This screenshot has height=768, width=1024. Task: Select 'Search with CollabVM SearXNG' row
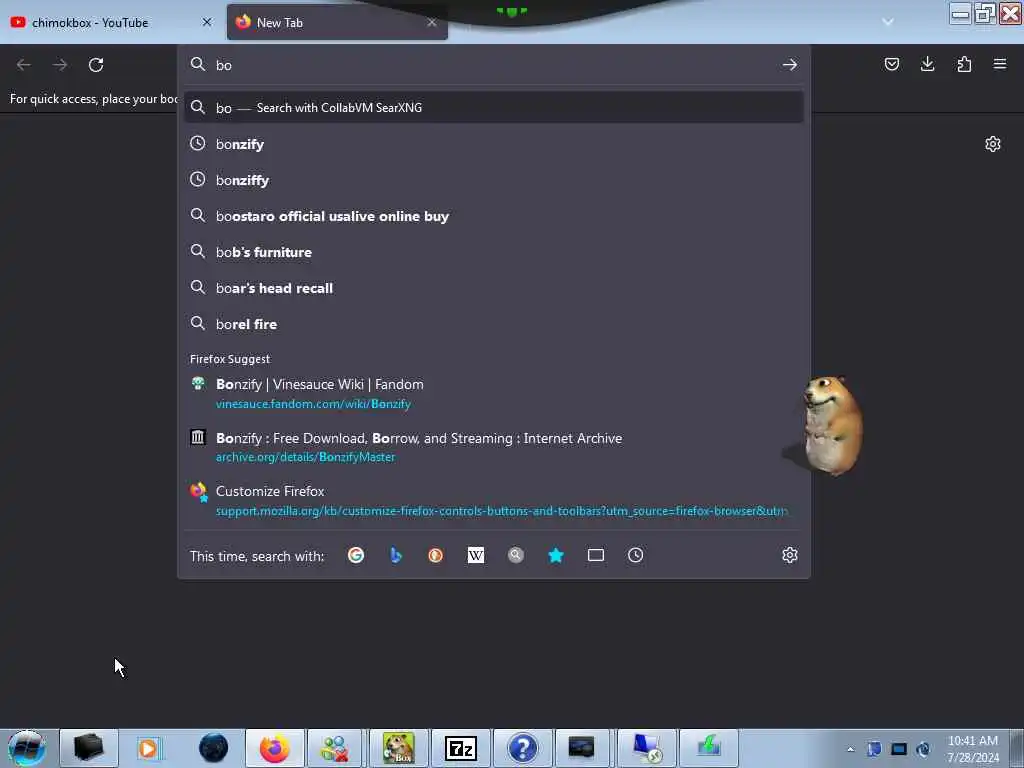[494, 107]
